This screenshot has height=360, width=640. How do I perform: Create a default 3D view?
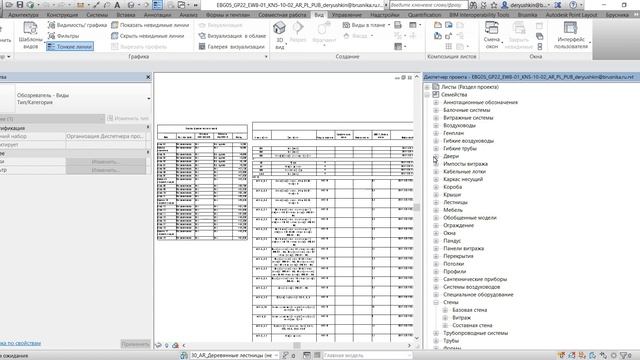pyautogui.click(x=280, y=35)
